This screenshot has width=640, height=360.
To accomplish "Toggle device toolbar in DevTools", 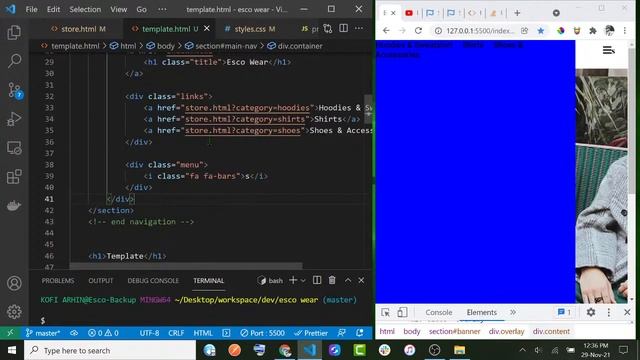I will pos(402,312).
